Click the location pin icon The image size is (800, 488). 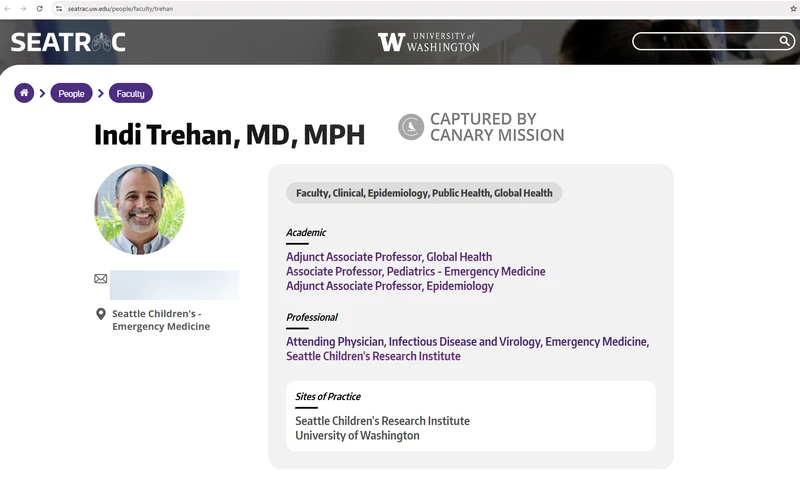101,314
